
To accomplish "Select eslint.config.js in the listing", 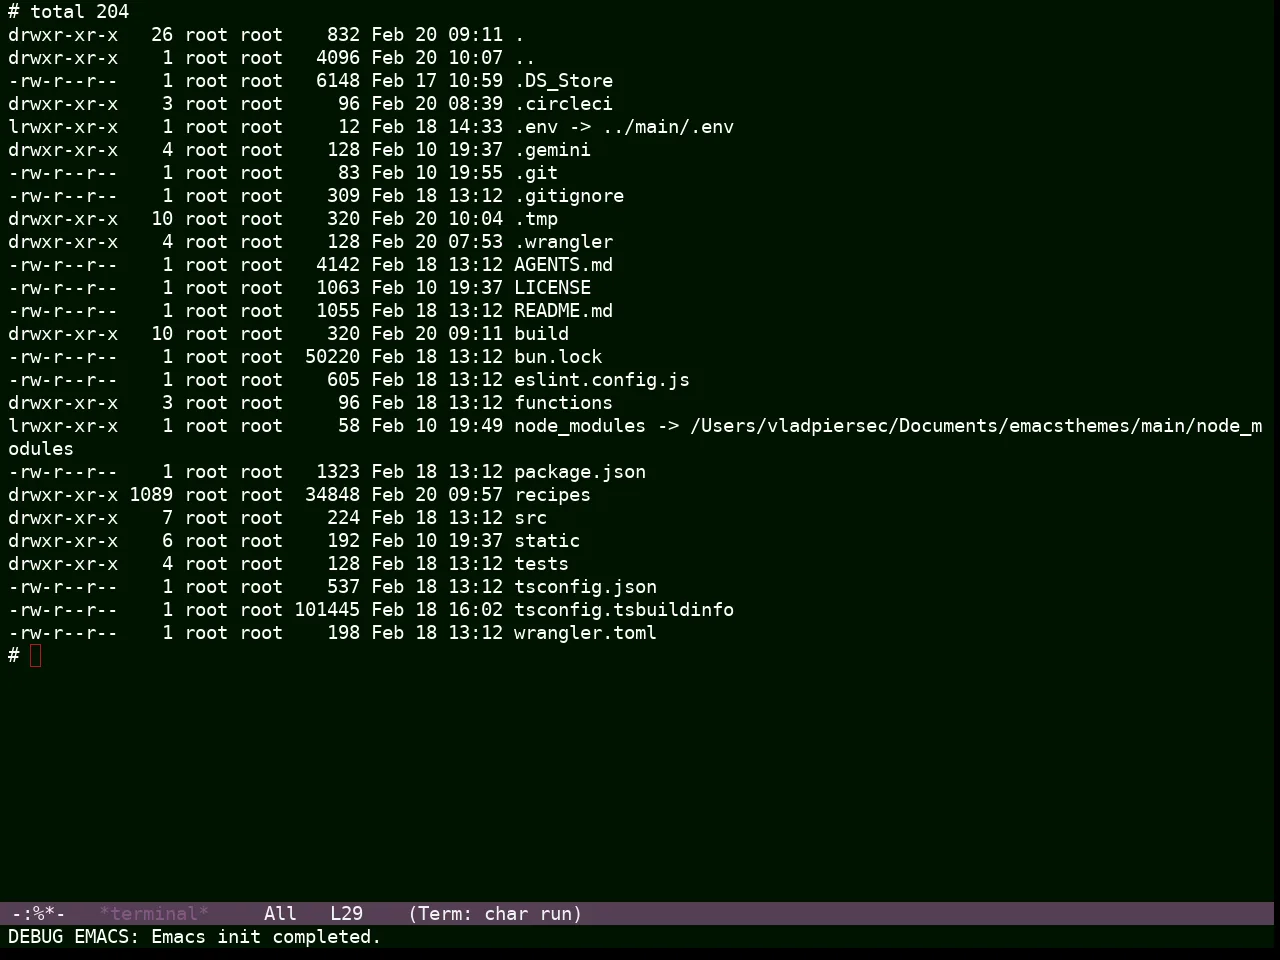I will coord(602,380).
